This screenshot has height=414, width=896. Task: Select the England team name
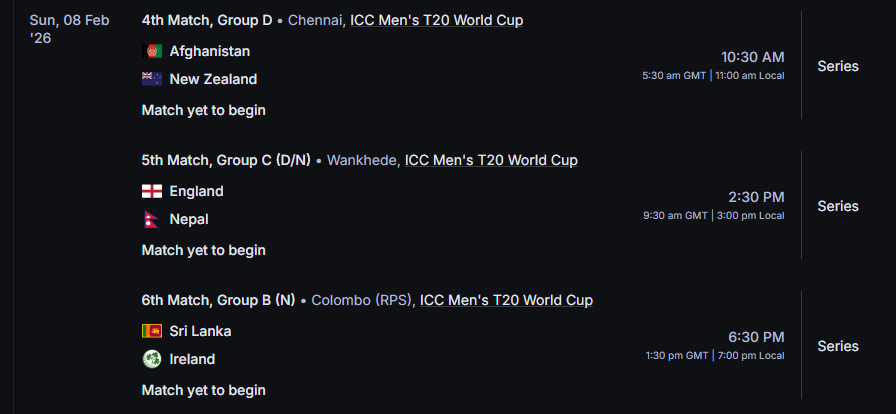click(196, 191)
